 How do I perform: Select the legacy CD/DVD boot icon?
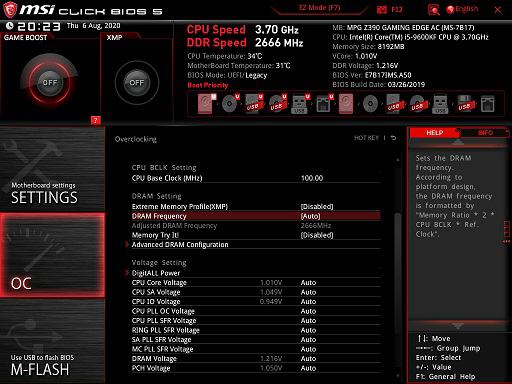pos(370,104)
